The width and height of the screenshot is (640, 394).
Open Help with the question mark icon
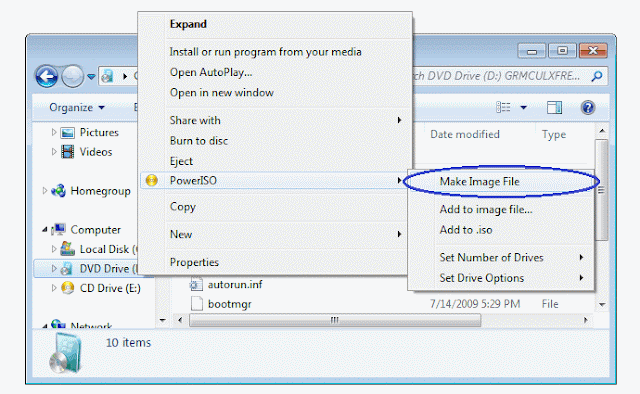[588, 107]
